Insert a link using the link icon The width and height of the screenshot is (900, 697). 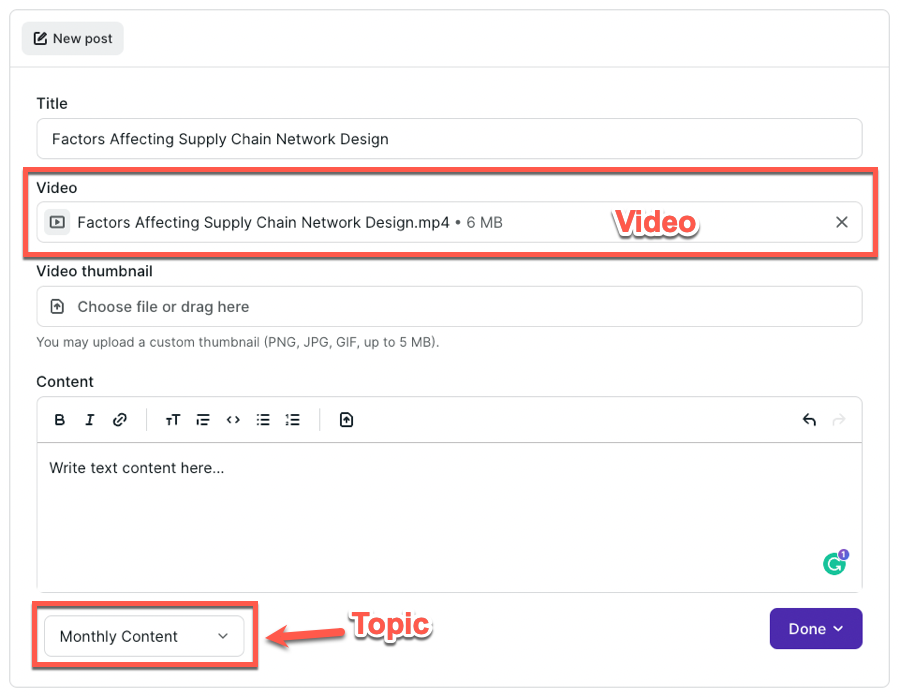click(120, 420)
